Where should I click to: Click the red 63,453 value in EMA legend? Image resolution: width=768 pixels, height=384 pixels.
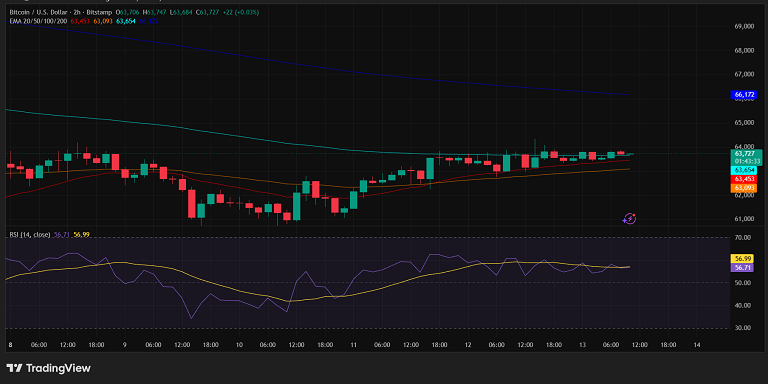(79, 21)
